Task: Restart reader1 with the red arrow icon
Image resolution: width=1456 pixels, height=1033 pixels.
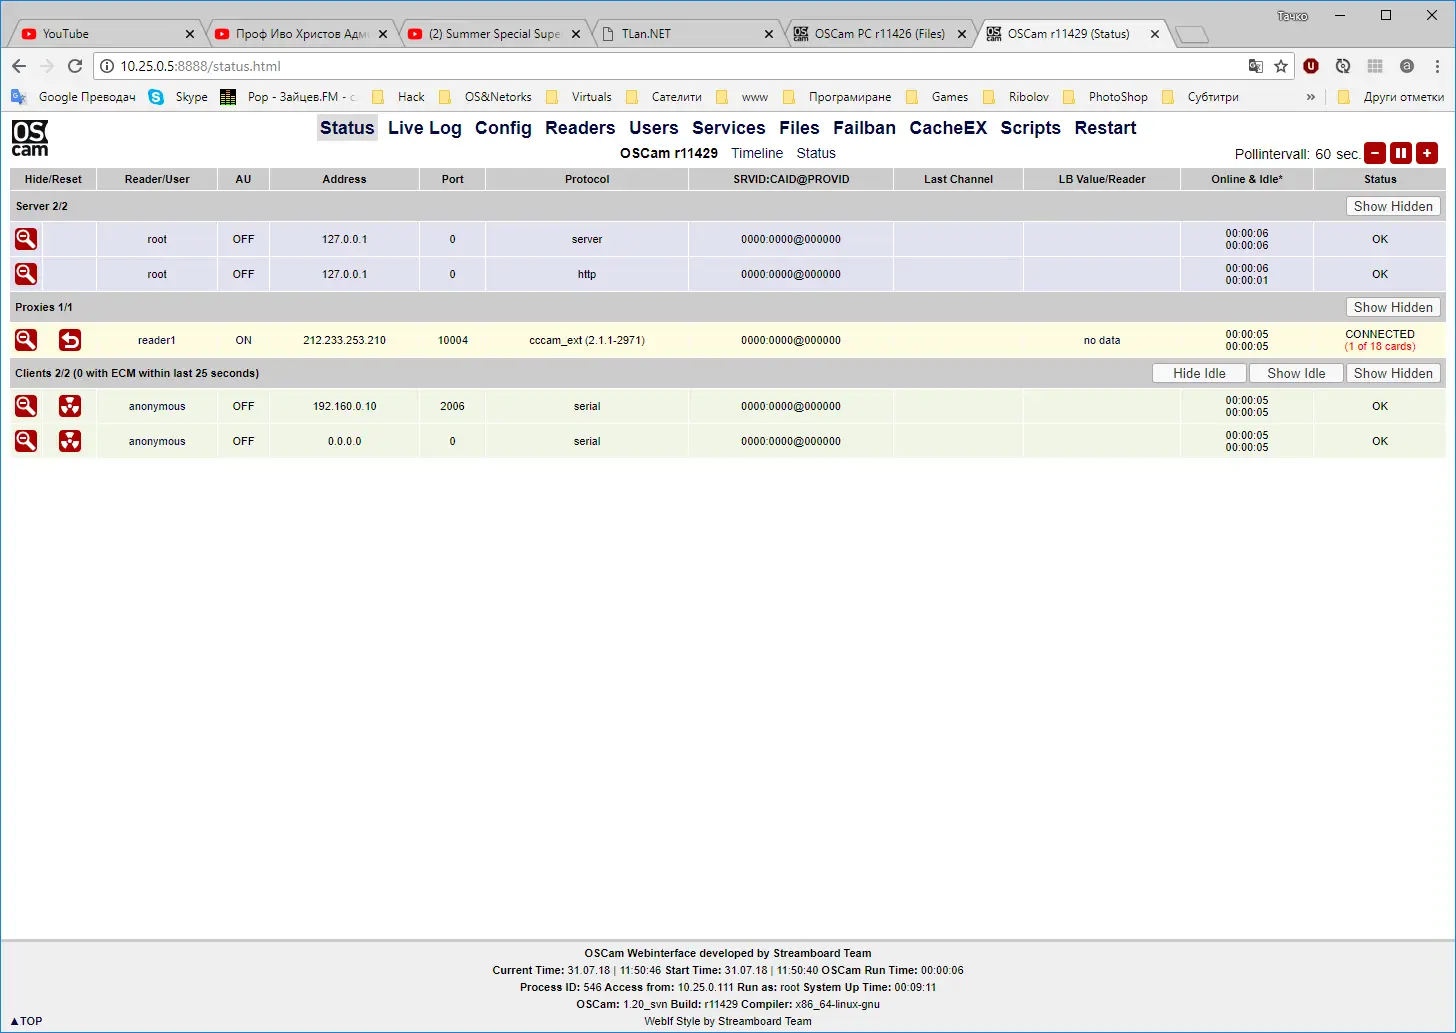Action: pyautogui.click(x=70, y=340)
